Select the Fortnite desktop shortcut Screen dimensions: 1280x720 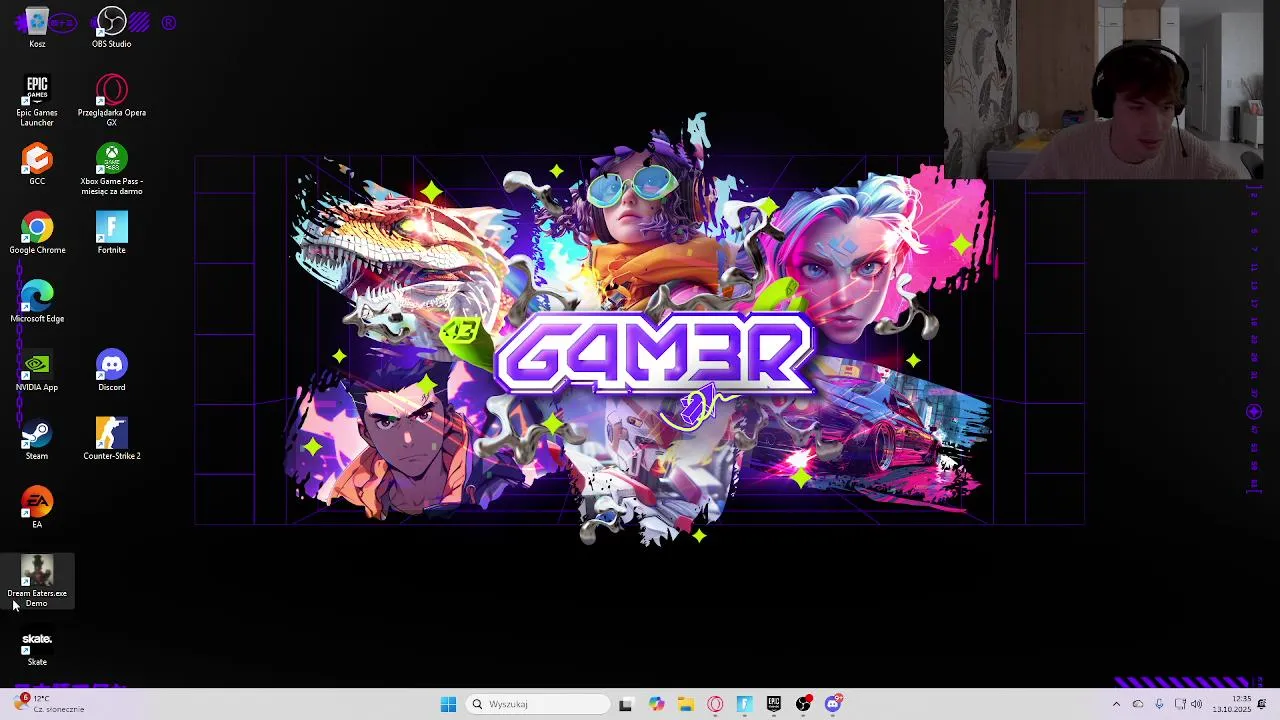(x=111, y=233)
